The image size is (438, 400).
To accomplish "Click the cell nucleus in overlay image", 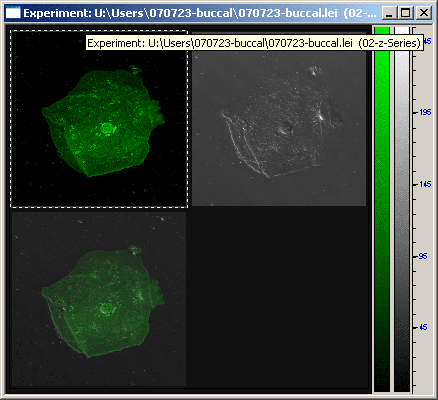I will click(107, 308).
